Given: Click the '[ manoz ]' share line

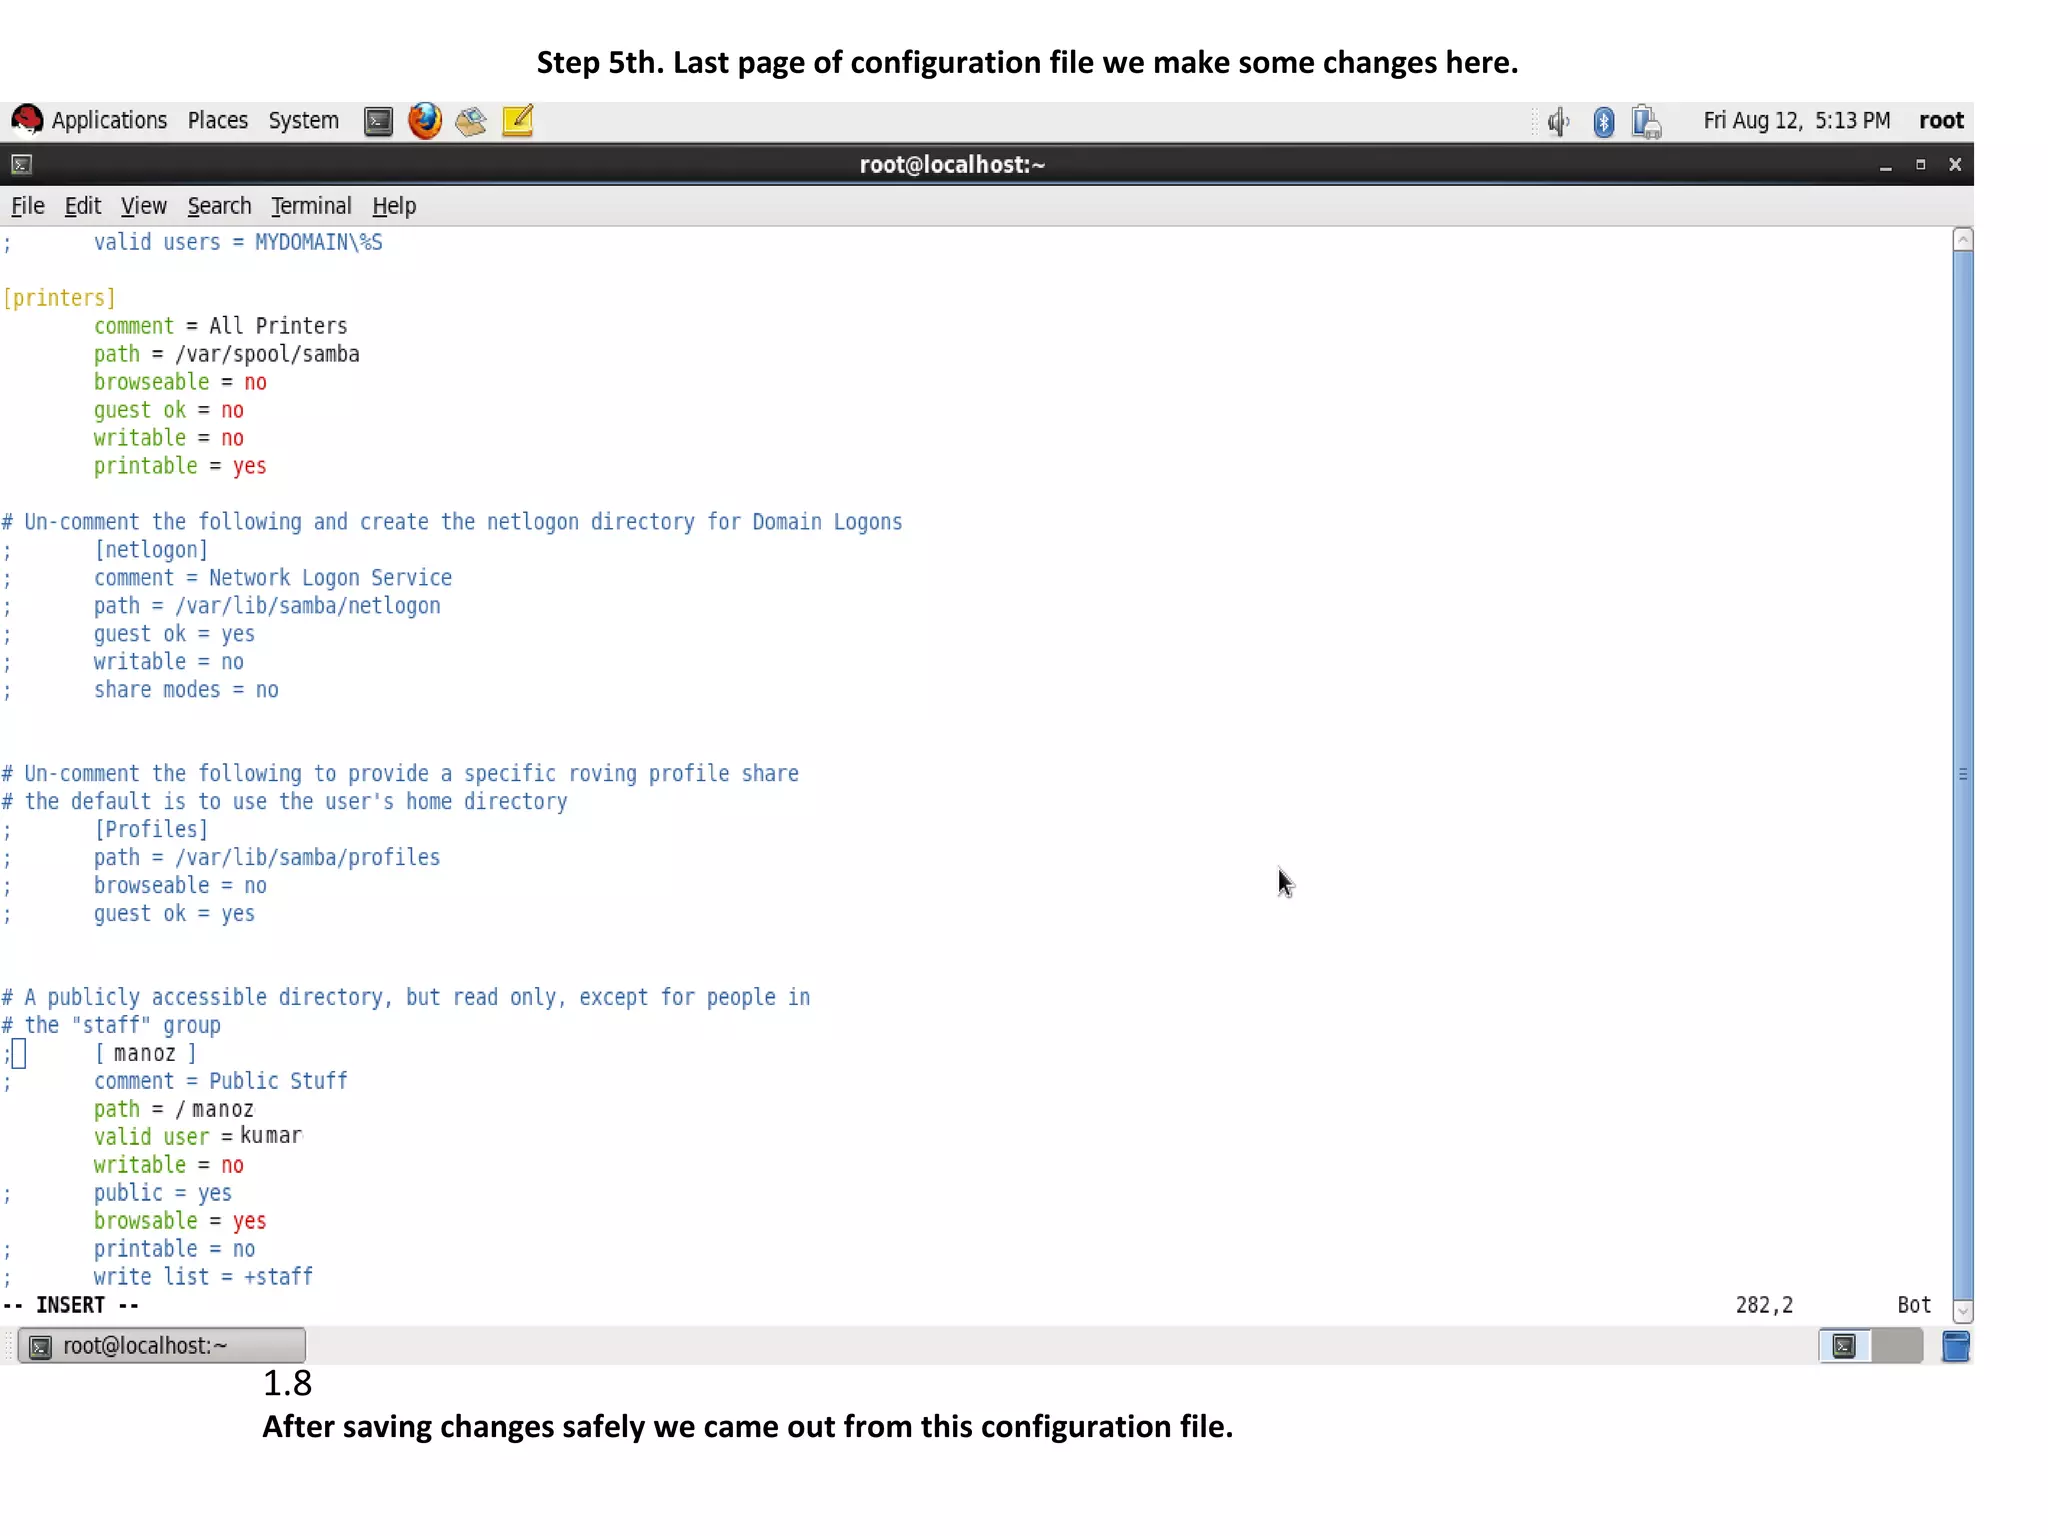Looking at the screenshot, I should (x=146, y=1054).
